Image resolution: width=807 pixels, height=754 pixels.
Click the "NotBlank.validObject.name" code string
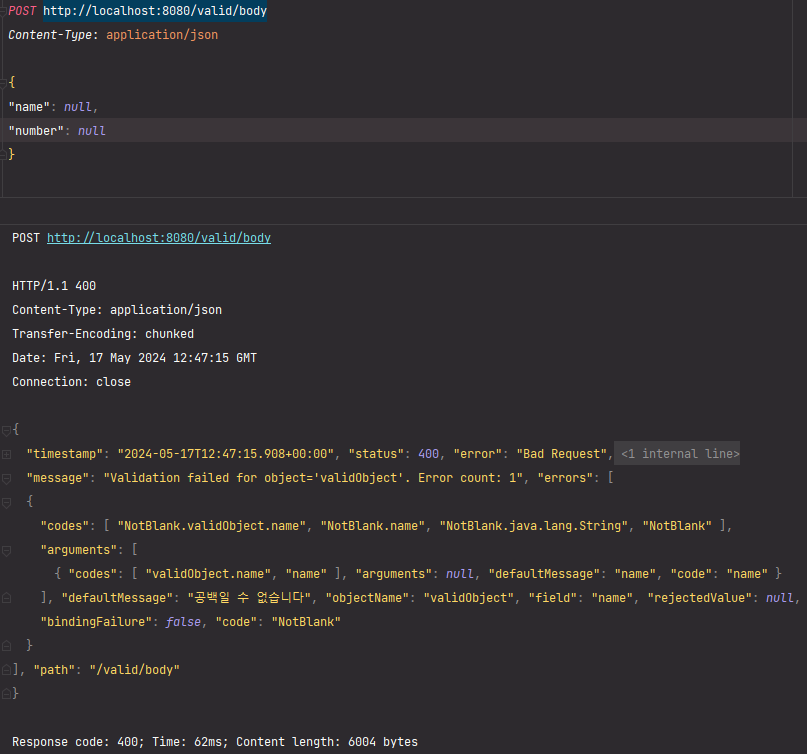(x=212, y=525)
